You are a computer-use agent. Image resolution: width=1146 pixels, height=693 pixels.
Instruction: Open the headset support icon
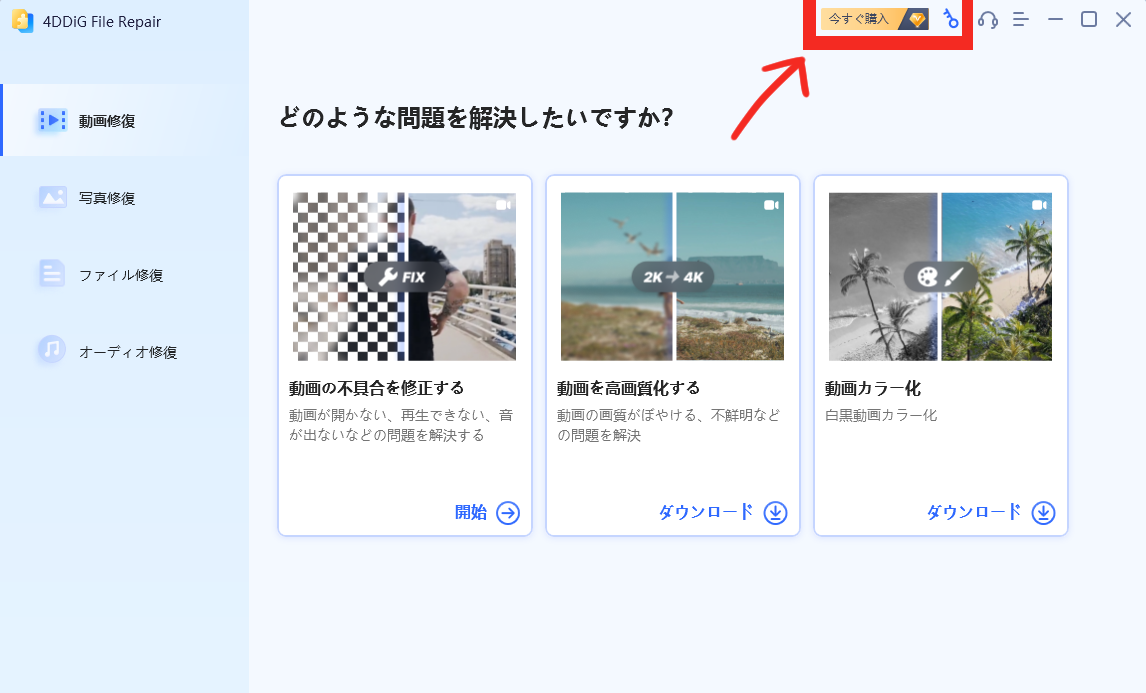[x=988, y=20]
